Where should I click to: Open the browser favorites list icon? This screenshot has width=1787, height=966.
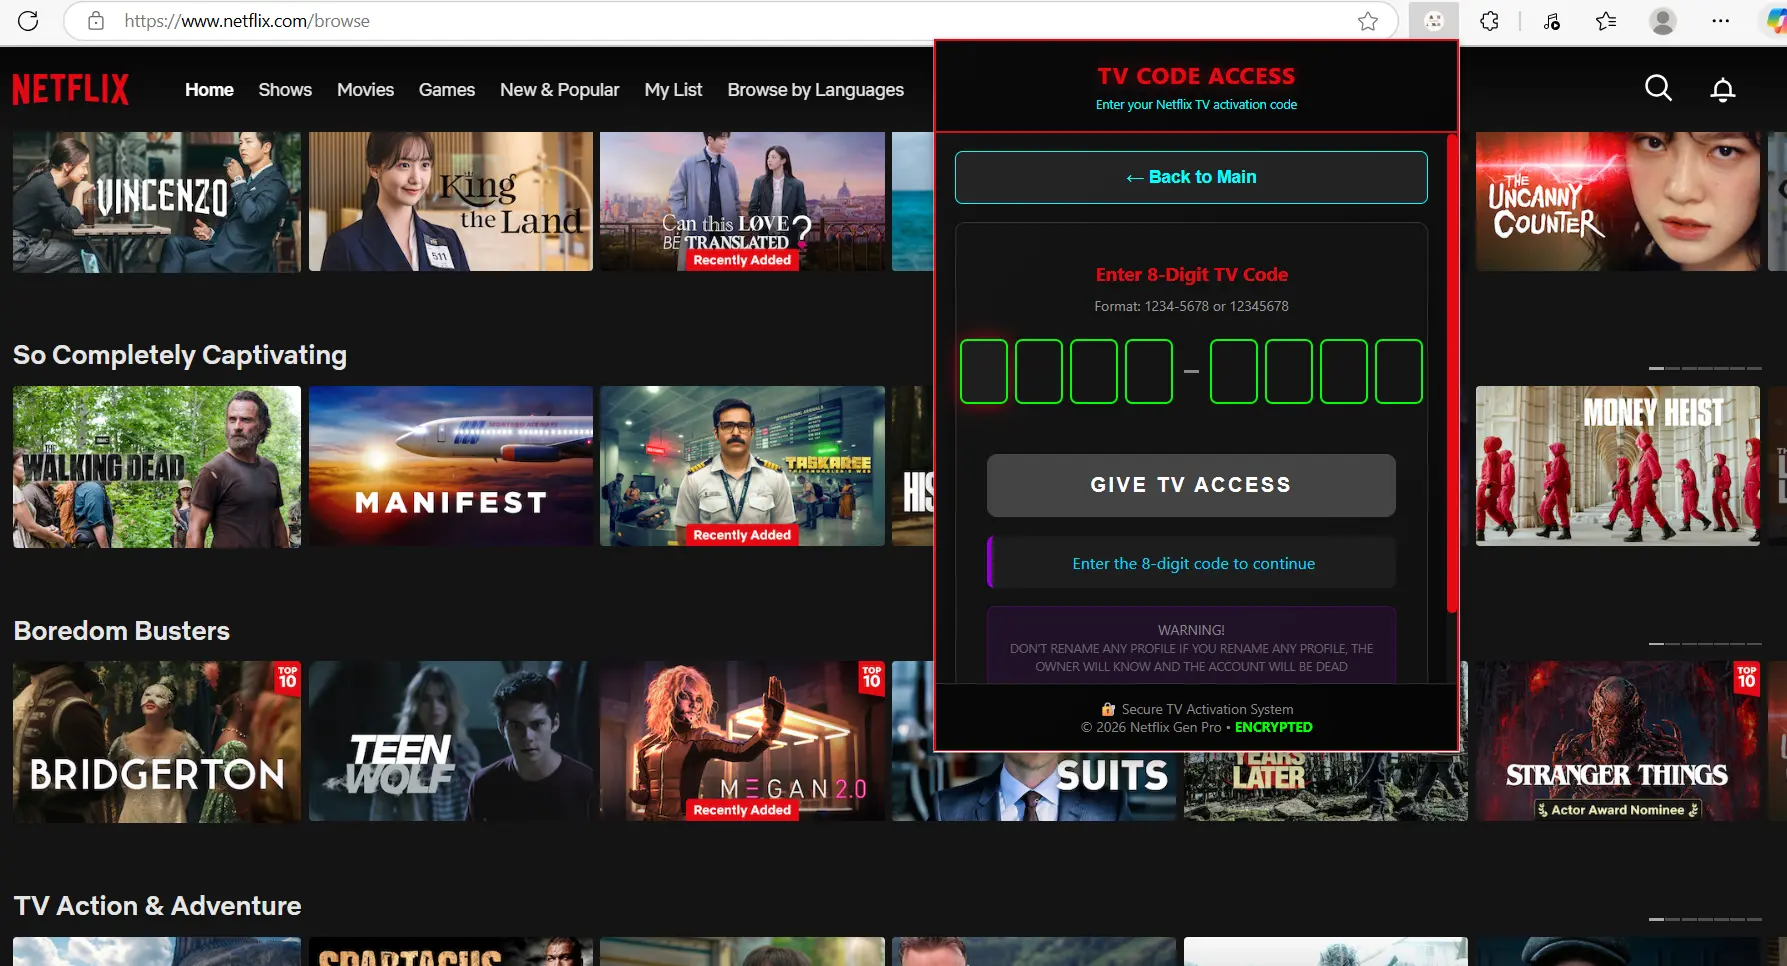pyautogui.click(x=1606, y=20)
